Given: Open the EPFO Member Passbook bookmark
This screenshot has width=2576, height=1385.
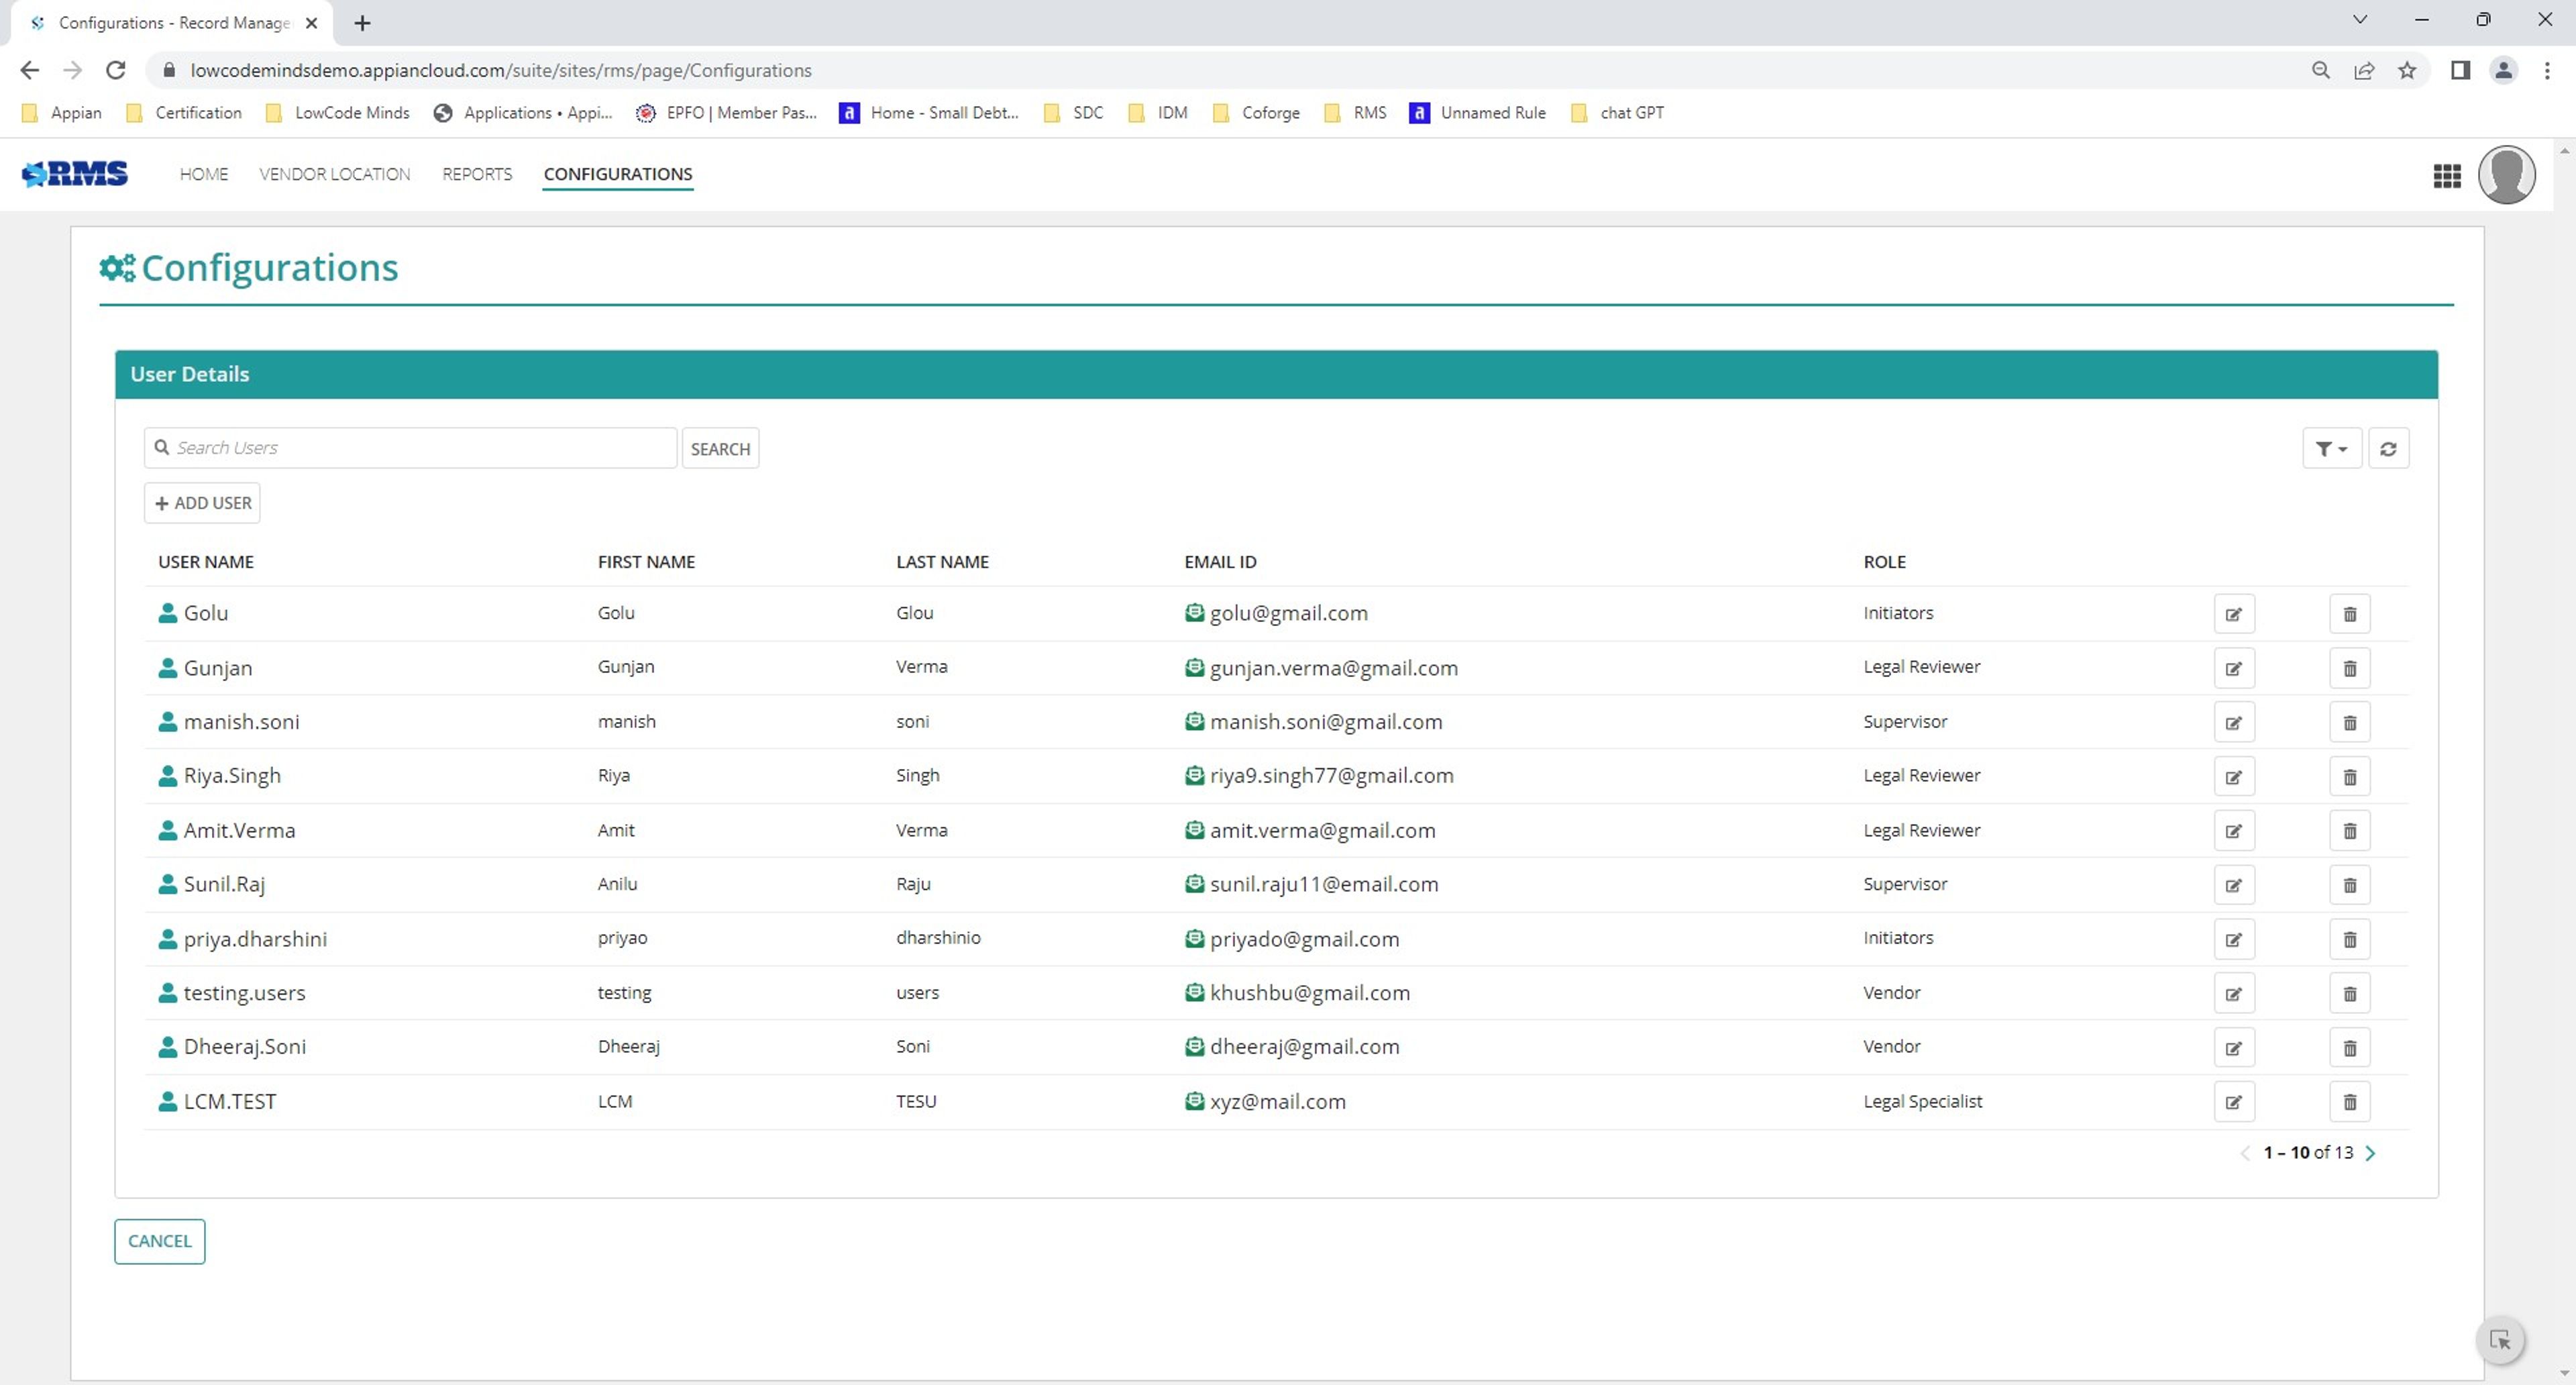Looking at the screenshot, I should coord(727,113).
